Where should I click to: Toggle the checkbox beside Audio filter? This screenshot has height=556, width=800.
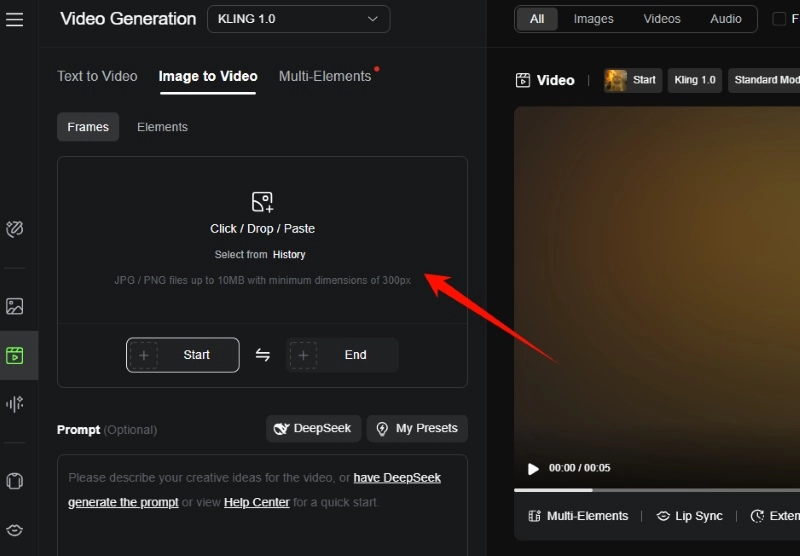coord(779,19)
